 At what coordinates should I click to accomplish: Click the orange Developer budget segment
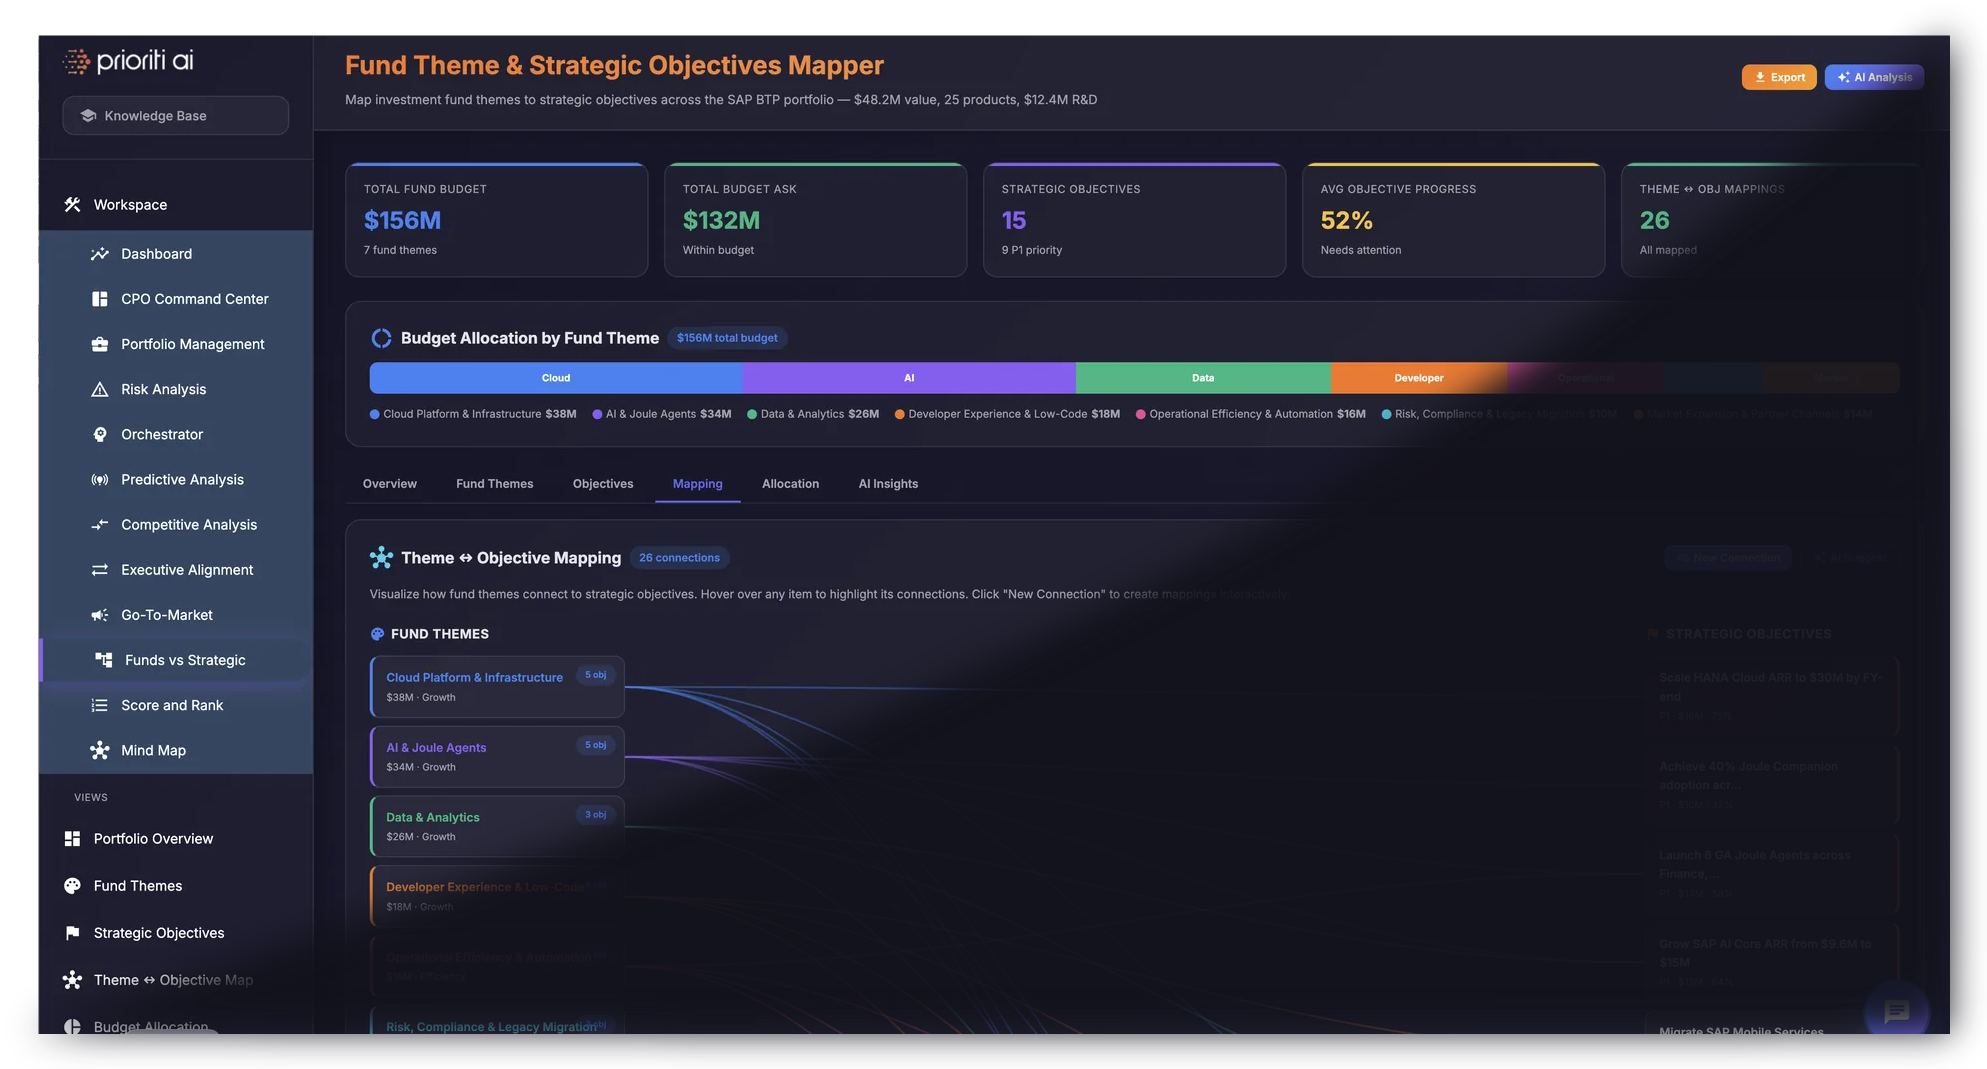[x=1418, y=378]
